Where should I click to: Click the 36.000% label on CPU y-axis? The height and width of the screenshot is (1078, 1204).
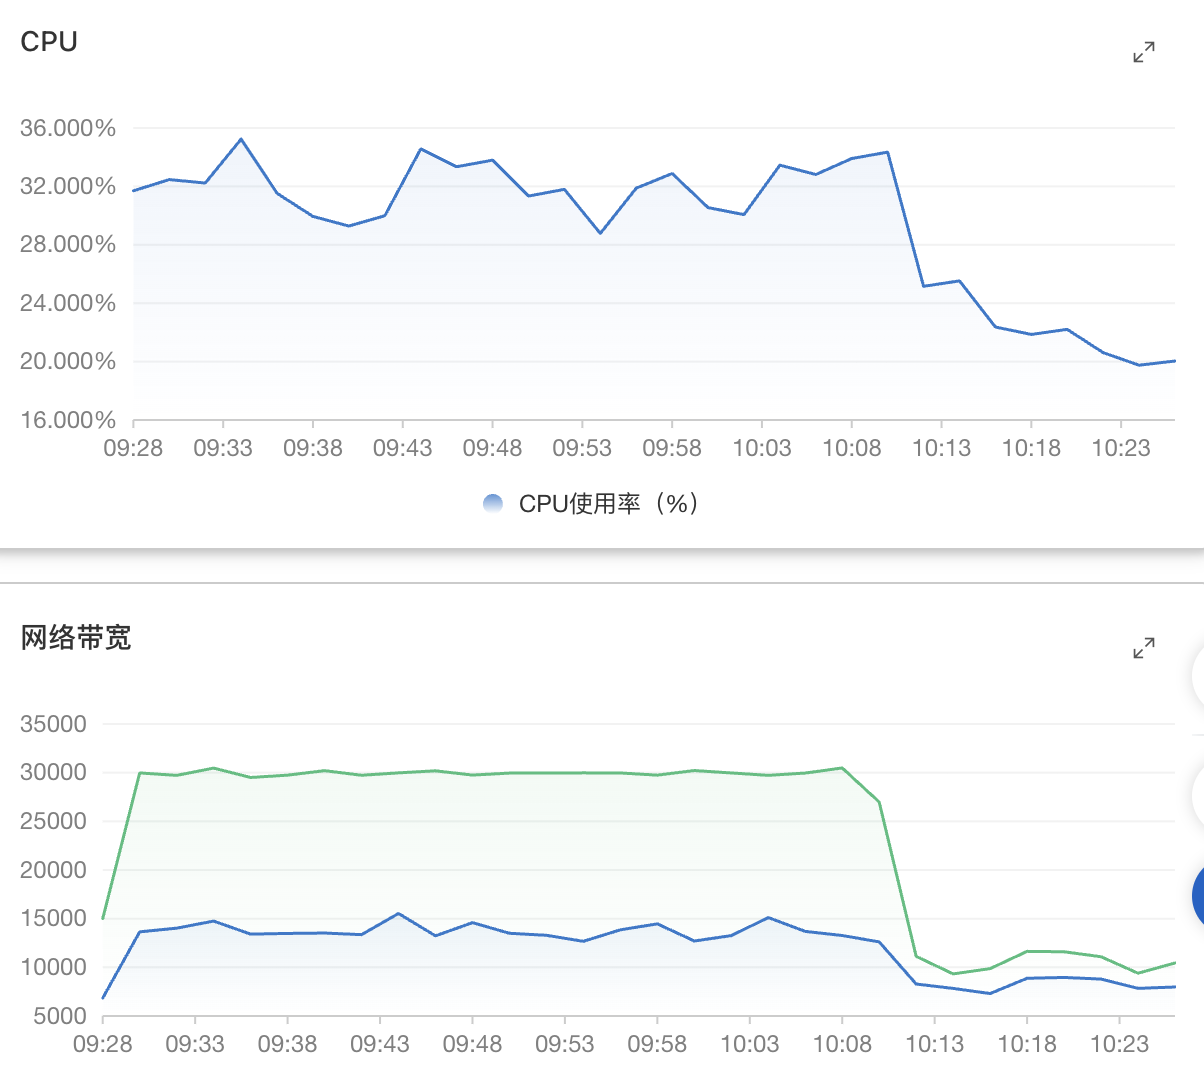[68, 128]
